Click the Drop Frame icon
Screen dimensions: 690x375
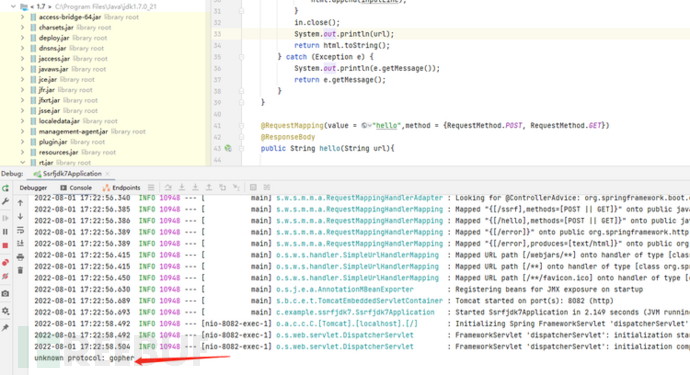point(223,188)
